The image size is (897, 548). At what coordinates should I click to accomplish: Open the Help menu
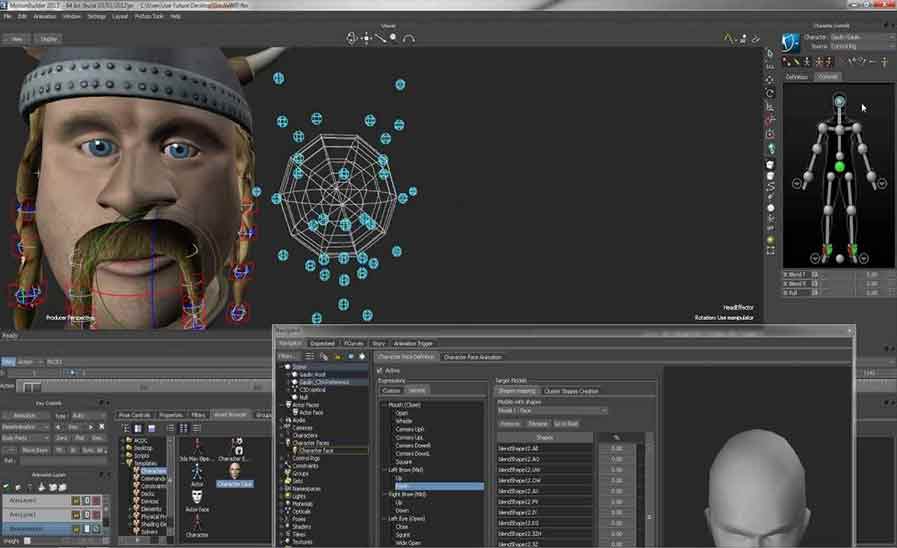175,17
